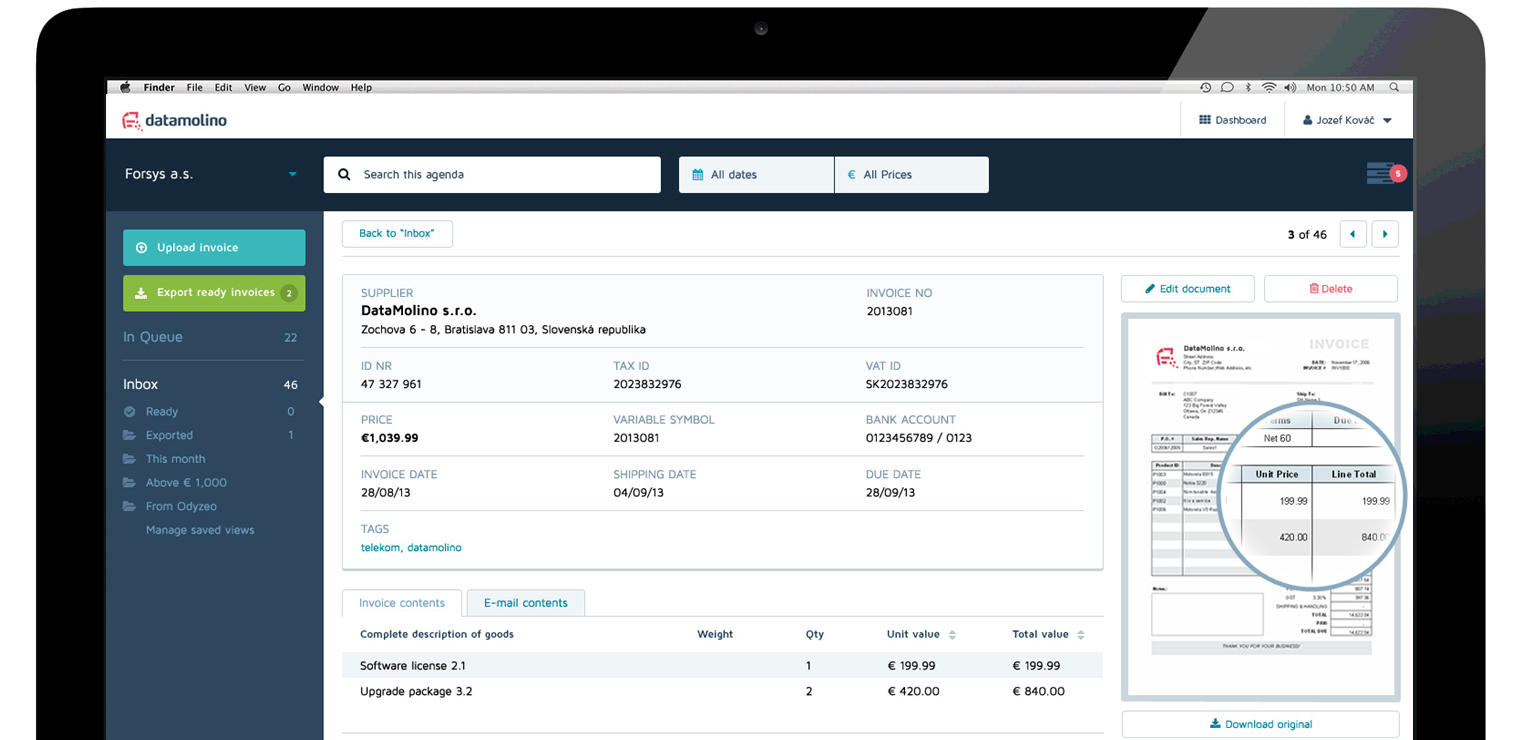The image size is (1514, 740).
Task: Open the Ready saved view
Action: (162, 412)
